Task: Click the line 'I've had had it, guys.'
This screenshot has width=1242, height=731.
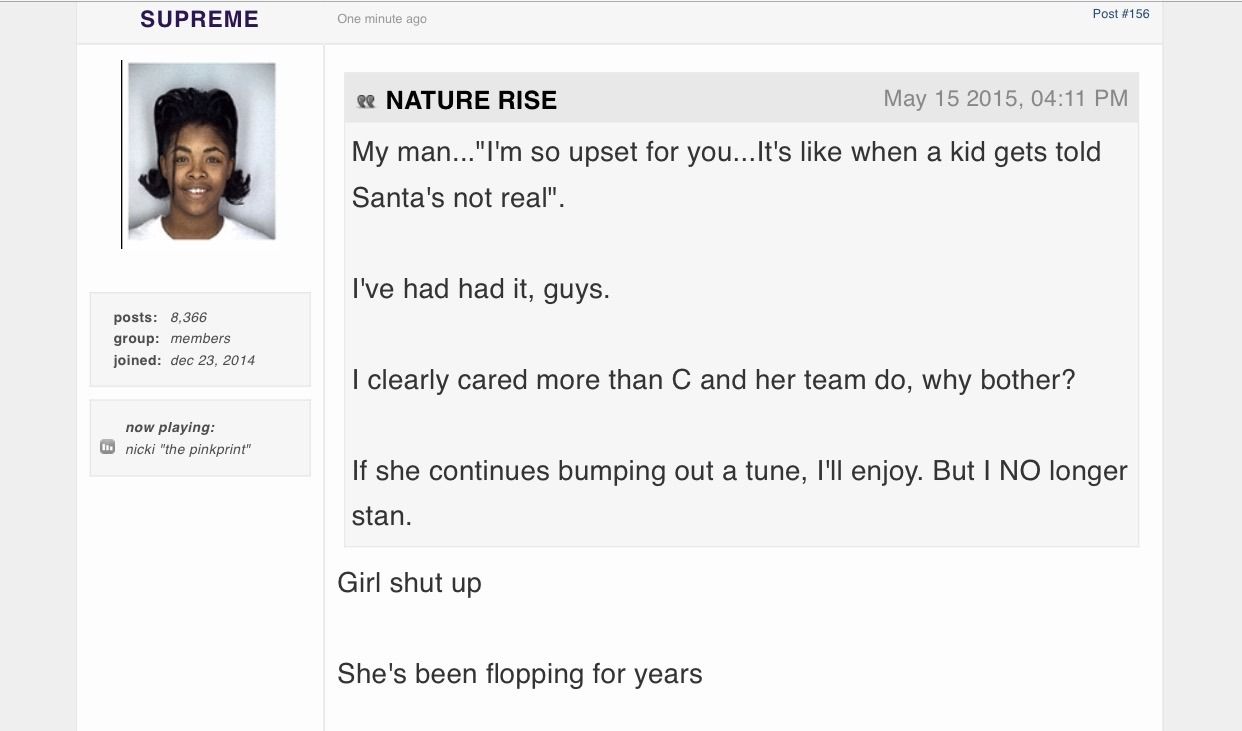Action: click(480, 290)
